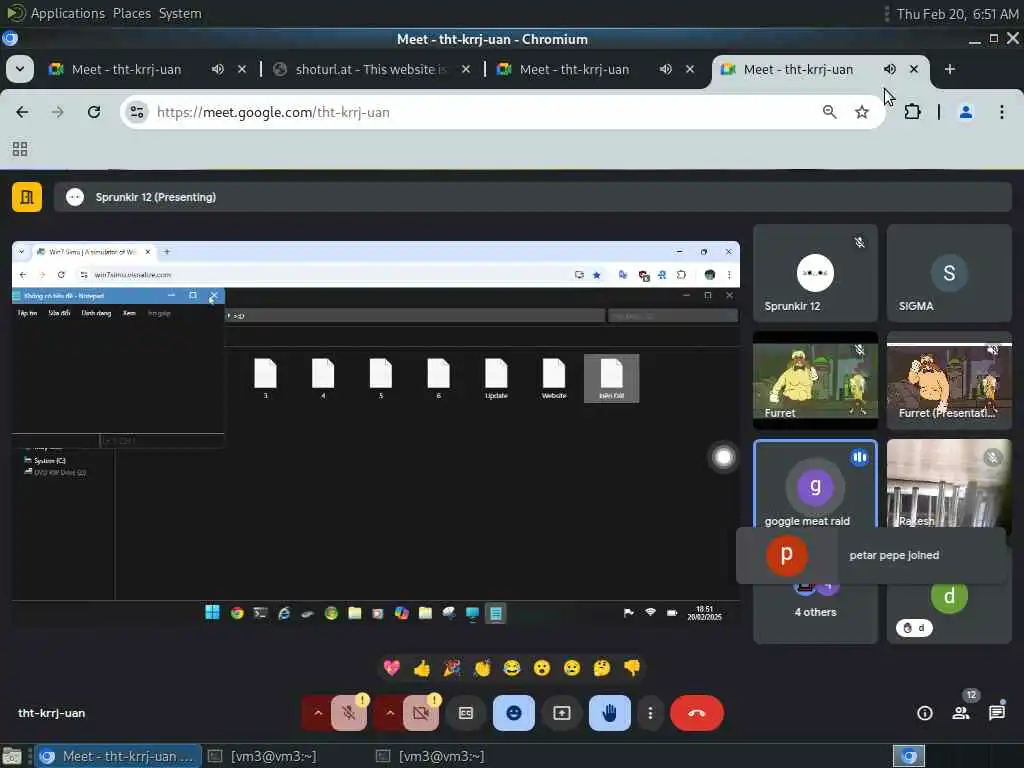Switch to the shoturl.at tab
Image resolution: width=1024 pixels, height=768 pixels.
pos(370,69)
